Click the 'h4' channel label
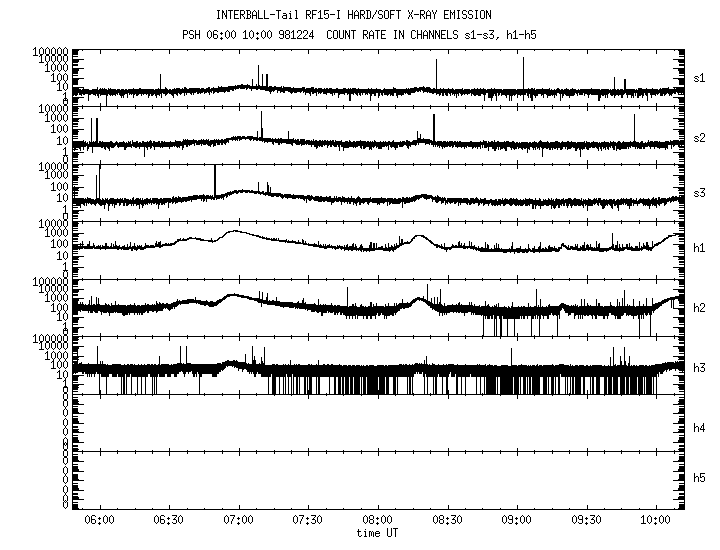The width and height of the screenshot is (720, 550). click(699, 428)
